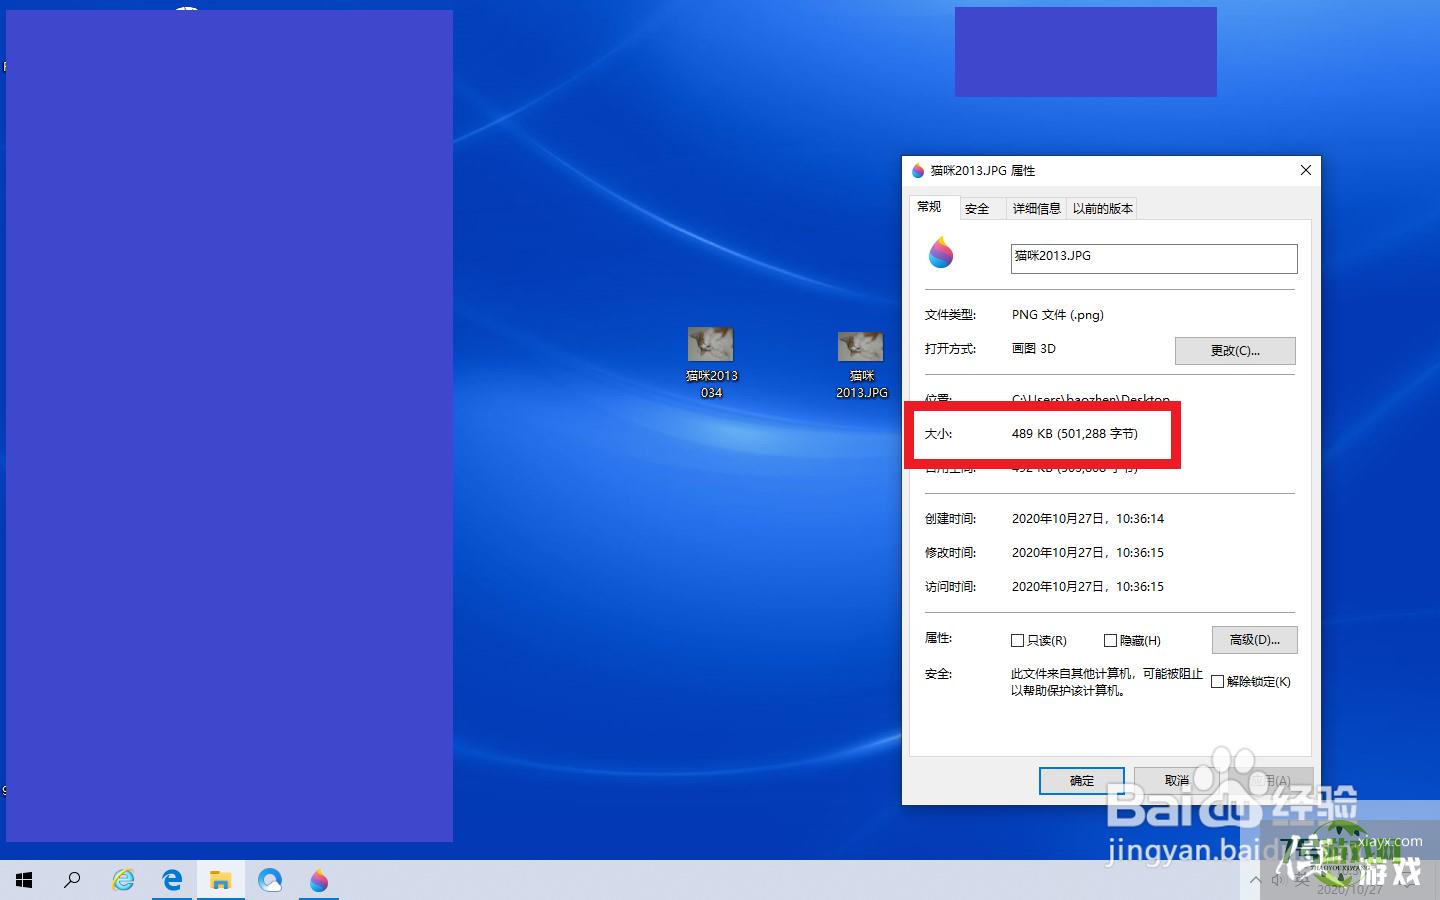
Task: Switch to Paint 3D taskbar icon
Action: click(x=319, y=880)
